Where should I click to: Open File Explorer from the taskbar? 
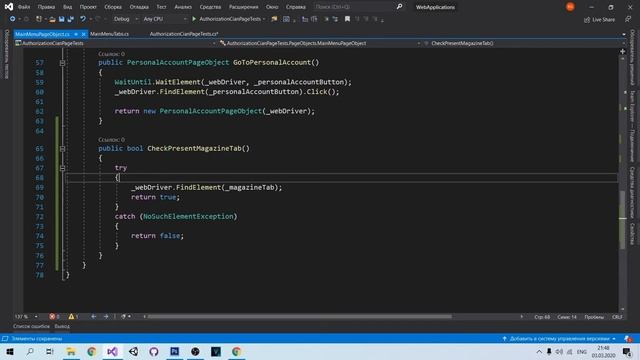point(71,351)
